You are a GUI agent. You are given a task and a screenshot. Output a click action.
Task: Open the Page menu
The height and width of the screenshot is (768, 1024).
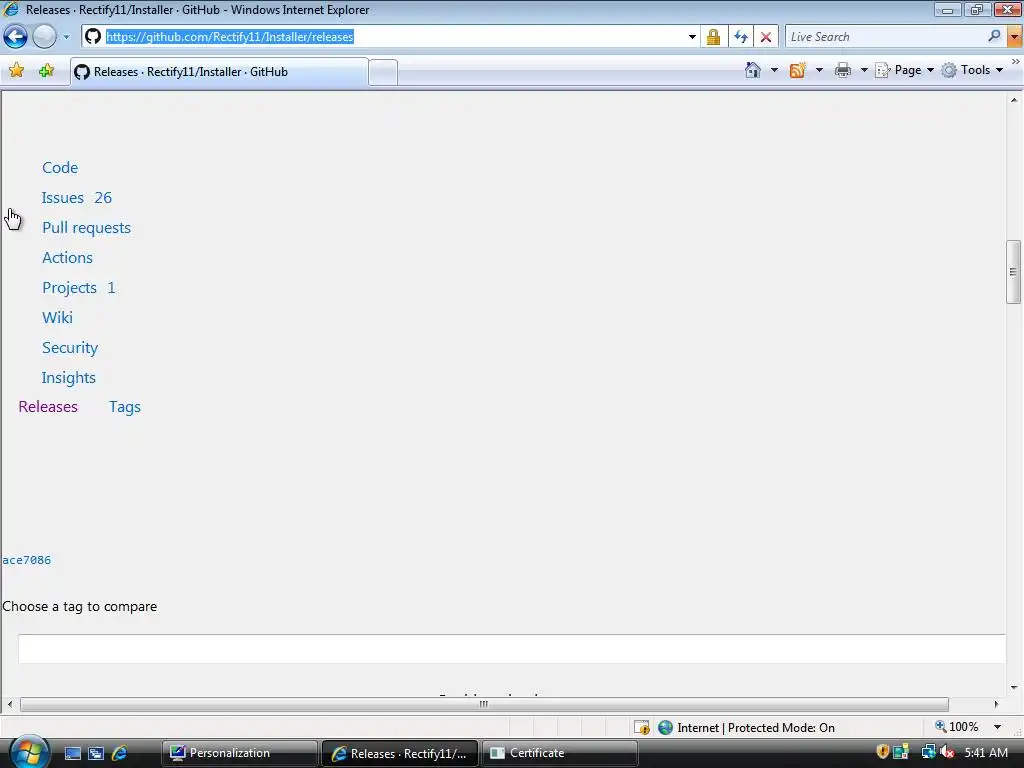click(904, 70)
